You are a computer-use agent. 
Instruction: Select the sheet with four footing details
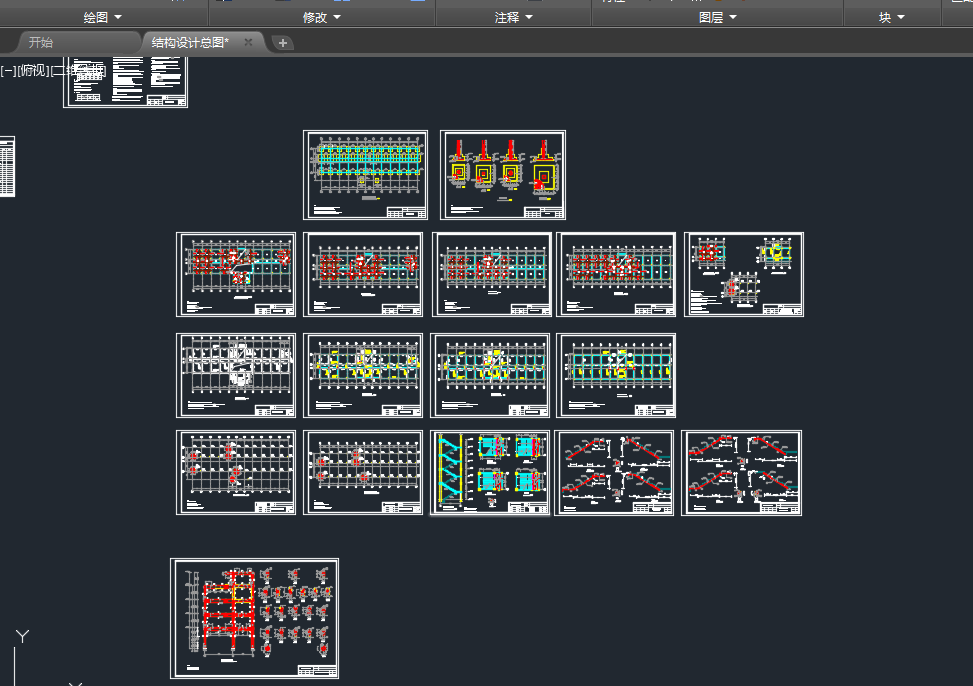[503, 175]
